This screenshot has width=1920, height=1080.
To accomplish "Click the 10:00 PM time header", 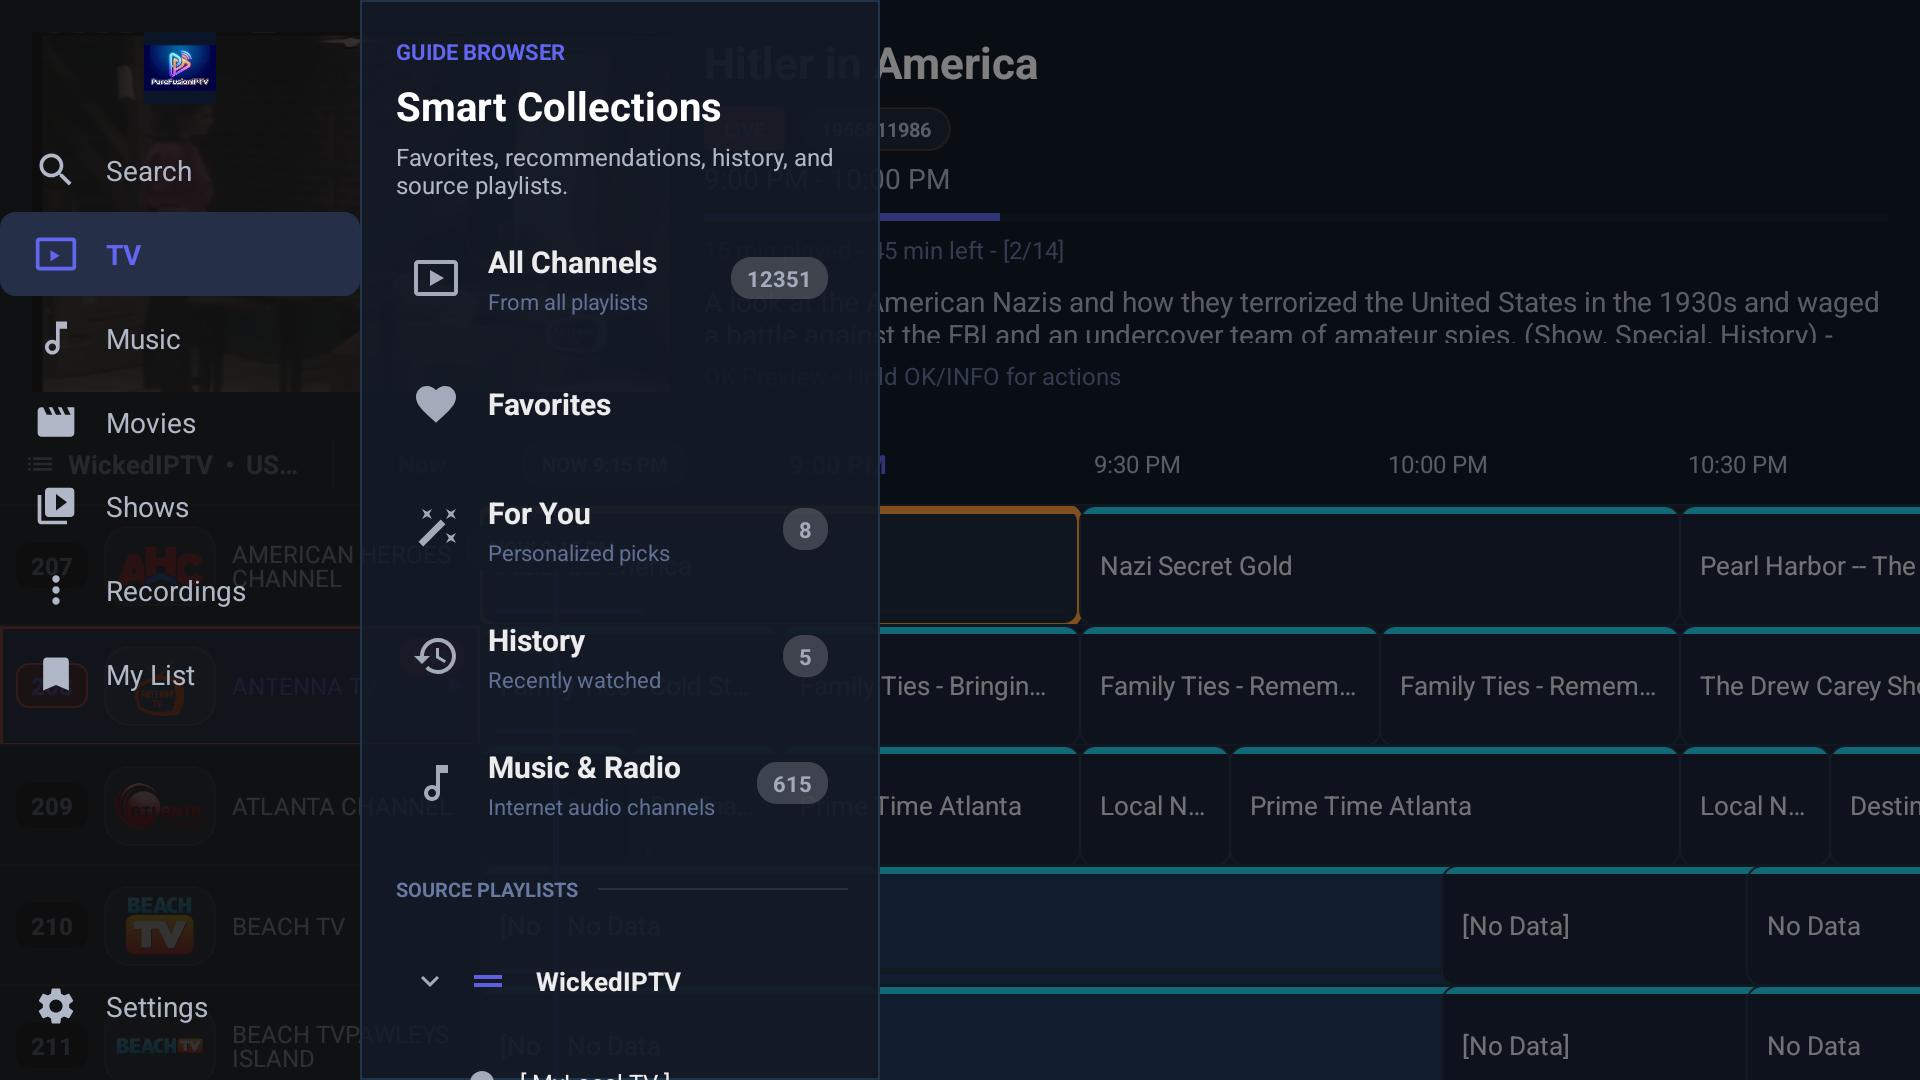I will [1437, 465].
